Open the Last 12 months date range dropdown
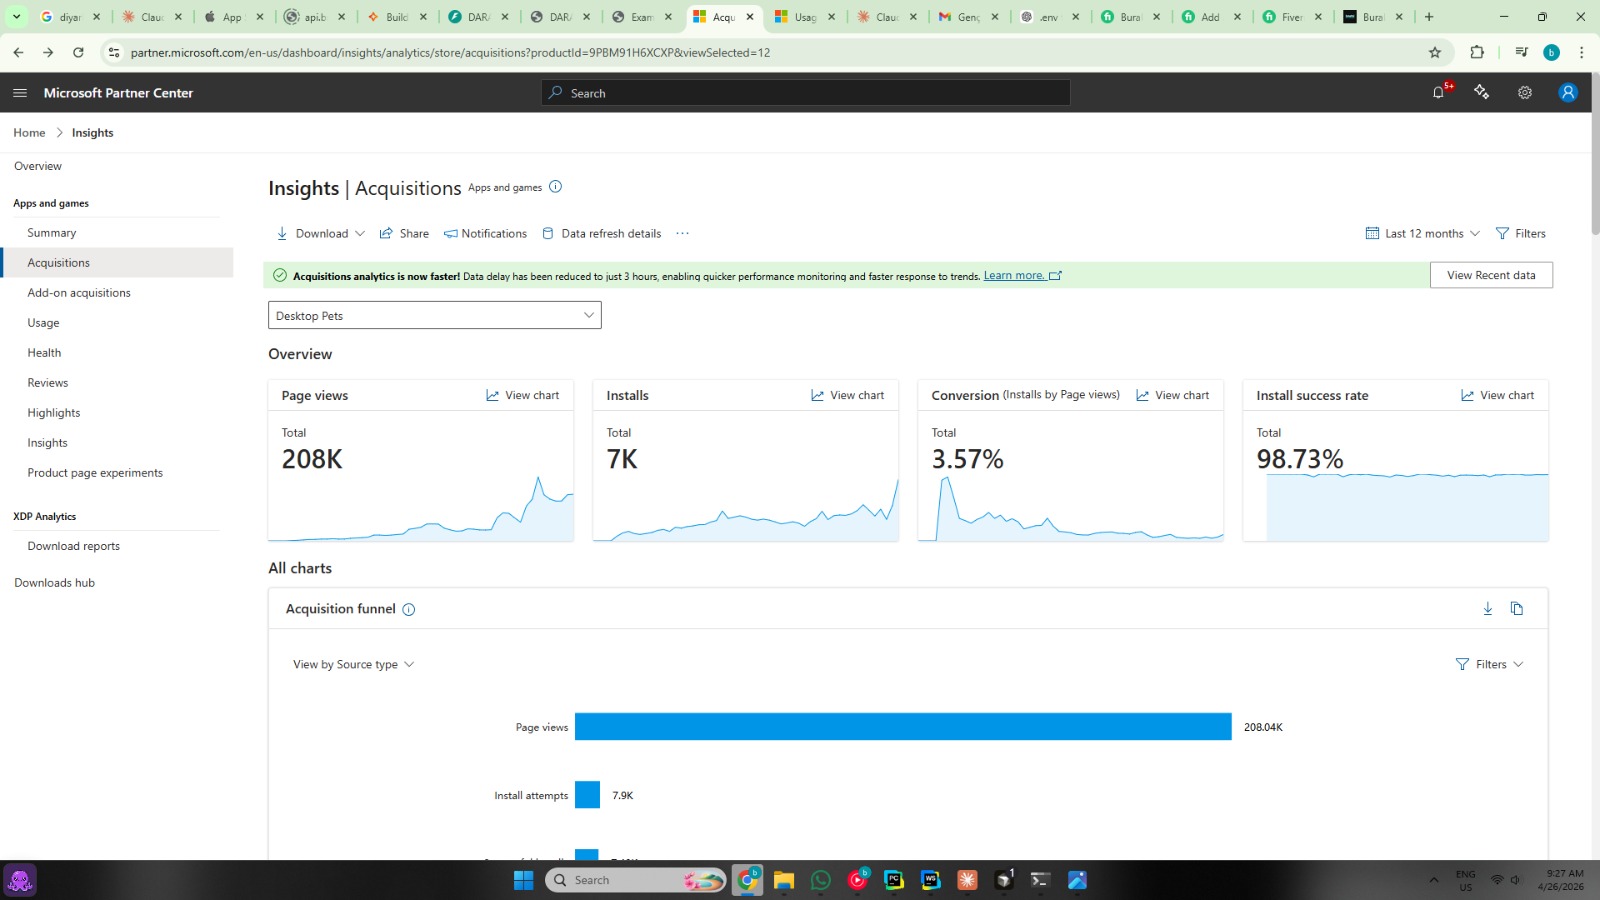1600x900 pixels. click(x=1422, y=234)
